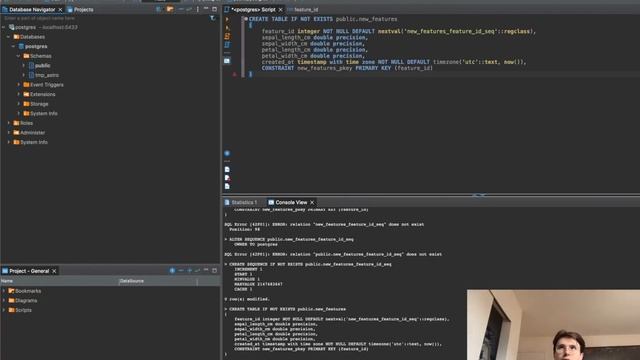Click the new connection icon in Navigator toolbar
This screenshot has width=640, height=360.
pyautogui.click(x=158, y=9)
